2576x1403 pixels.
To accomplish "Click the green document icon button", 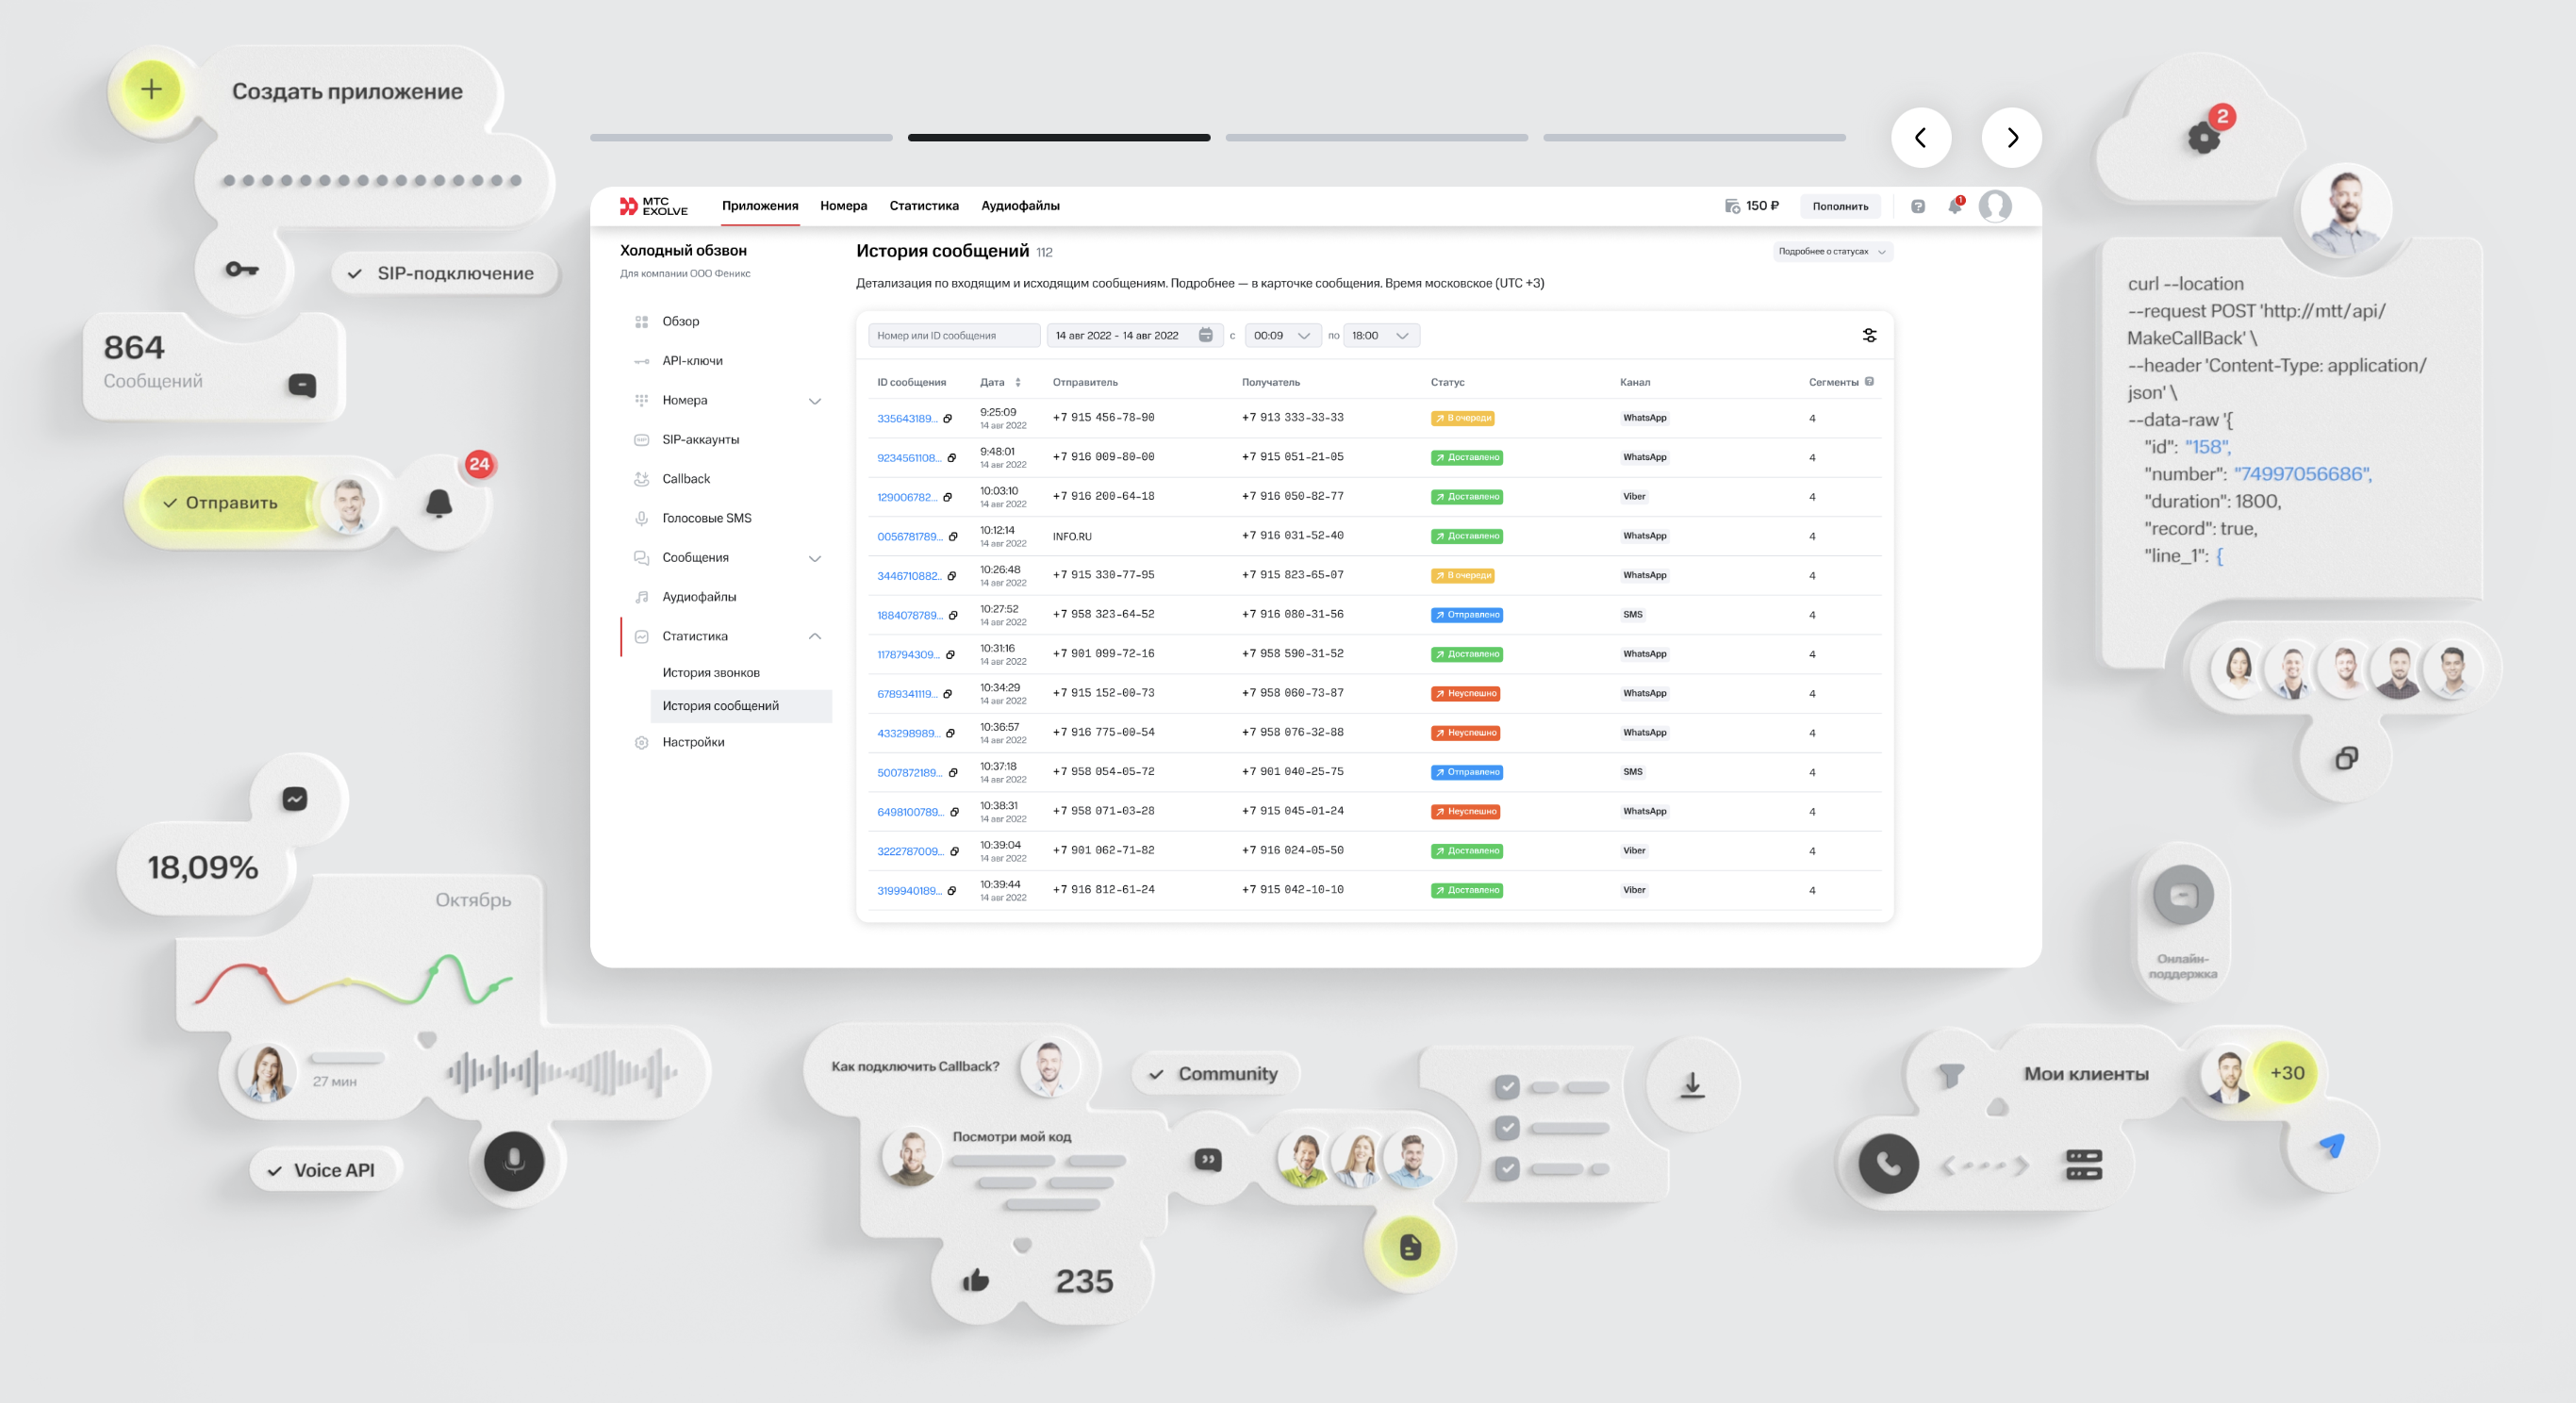I will [x=1410, y=1246].
